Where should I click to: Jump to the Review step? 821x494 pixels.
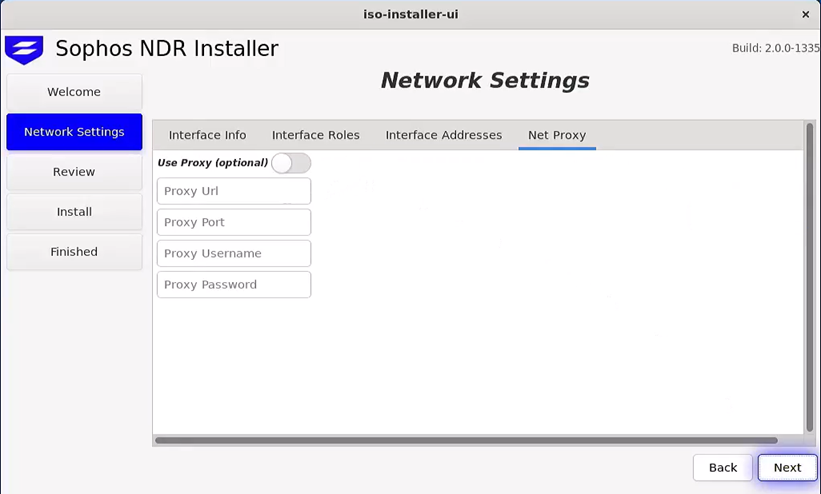click(74, 172)
